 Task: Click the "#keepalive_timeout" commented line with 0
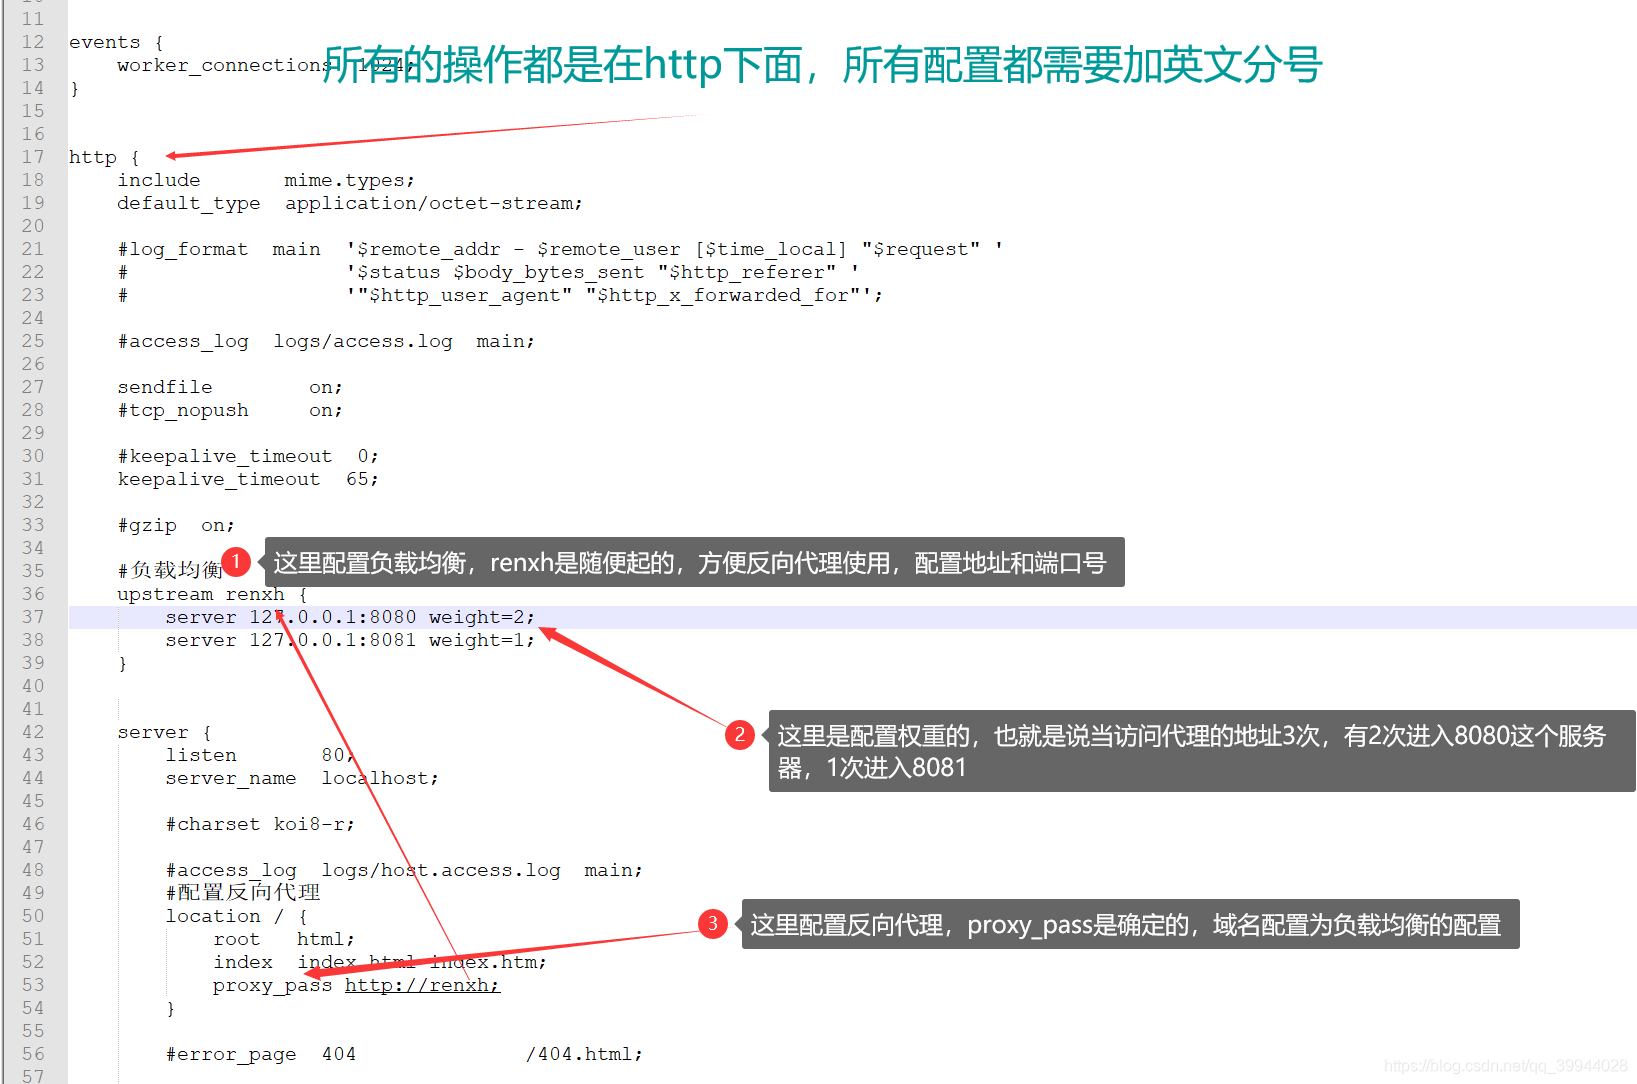tap(248, 456)
